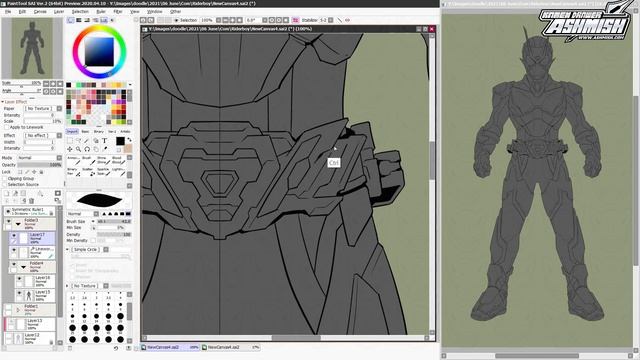Collapse Folder4 in layer list
Image resolution: width=640 pixels, height=360 pixels.
tap(23, 267)
